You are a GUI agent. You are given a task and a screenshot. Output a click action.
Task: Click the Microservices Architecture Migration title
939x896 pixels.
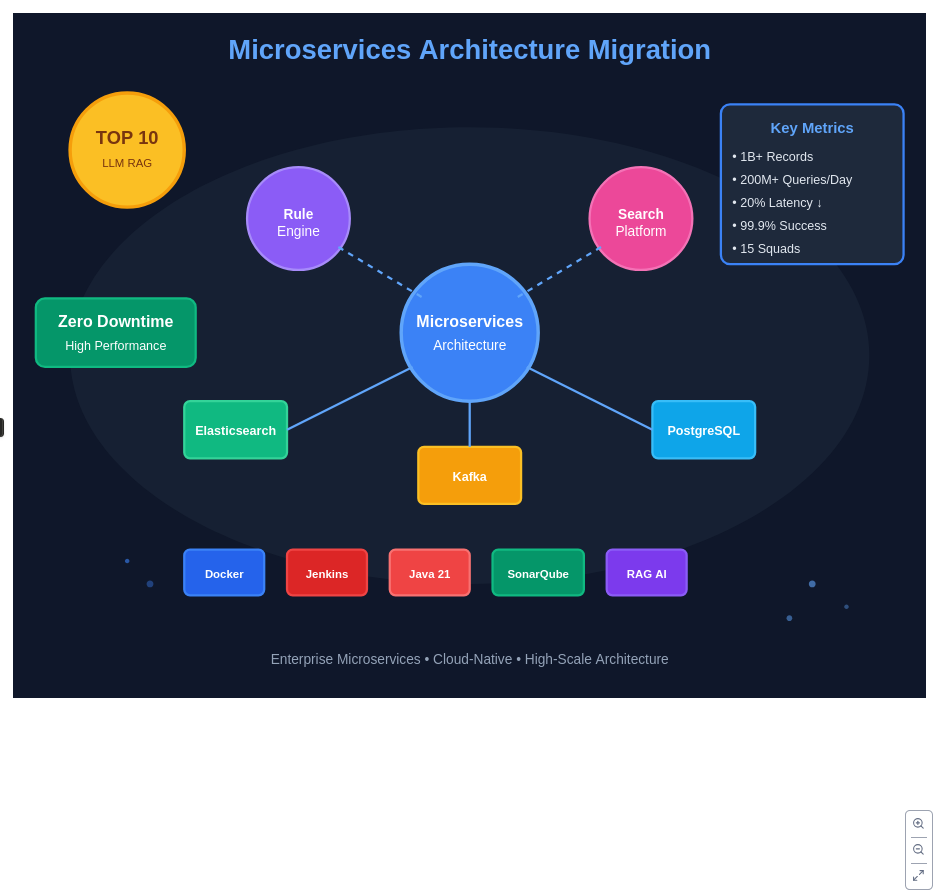[469, 50]
